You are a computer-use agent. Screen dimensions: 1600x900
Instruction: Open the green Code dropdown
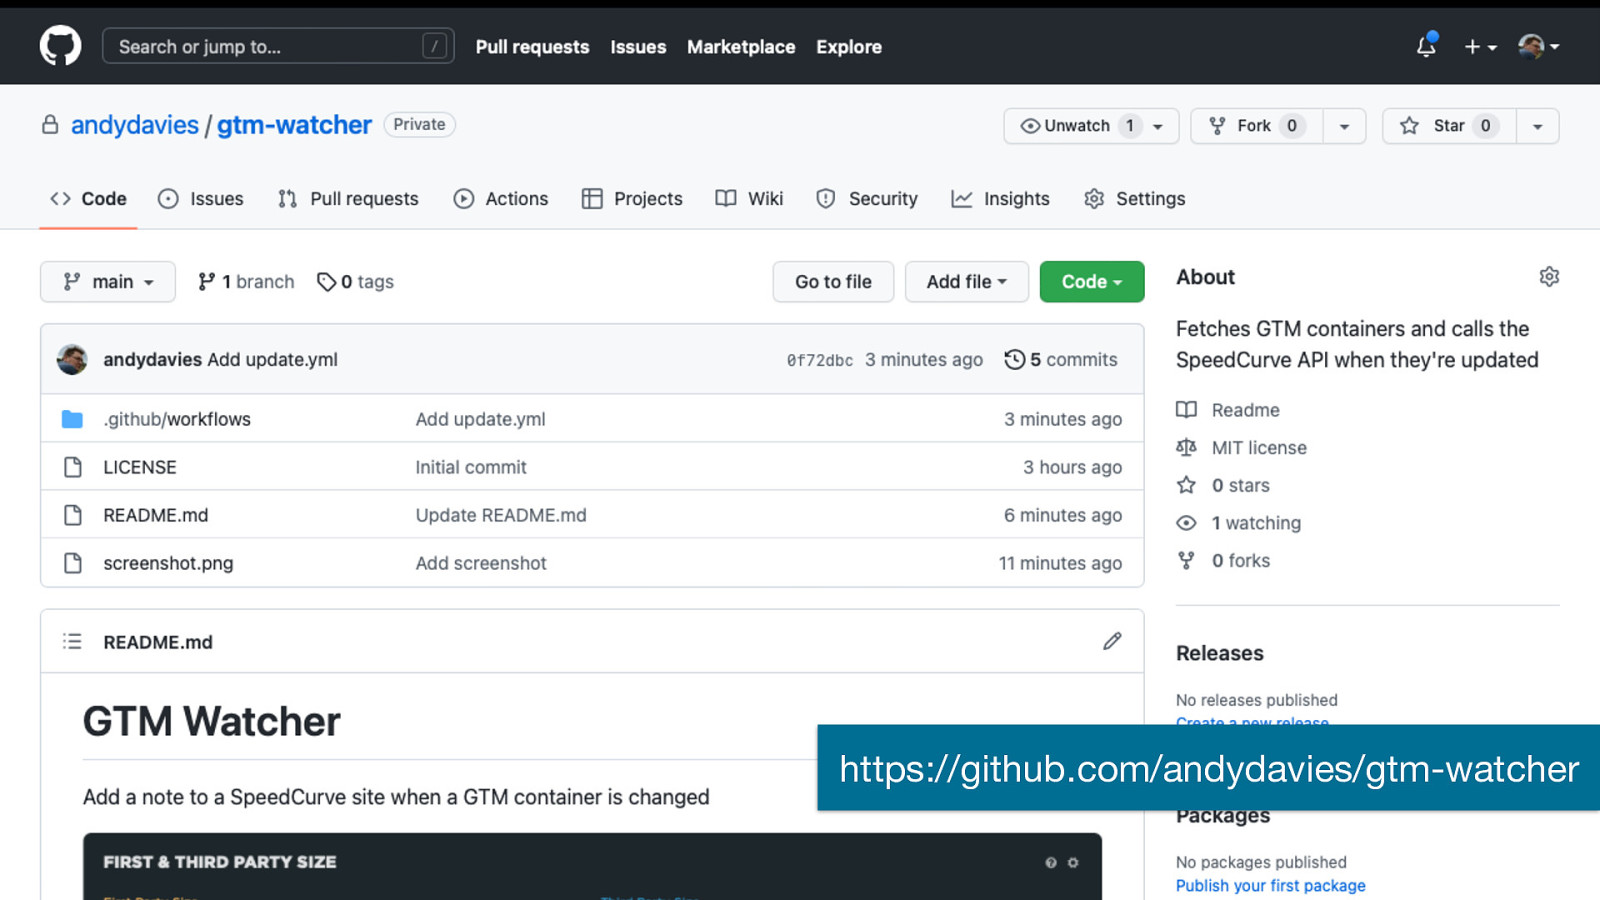tap(1092, 282)
